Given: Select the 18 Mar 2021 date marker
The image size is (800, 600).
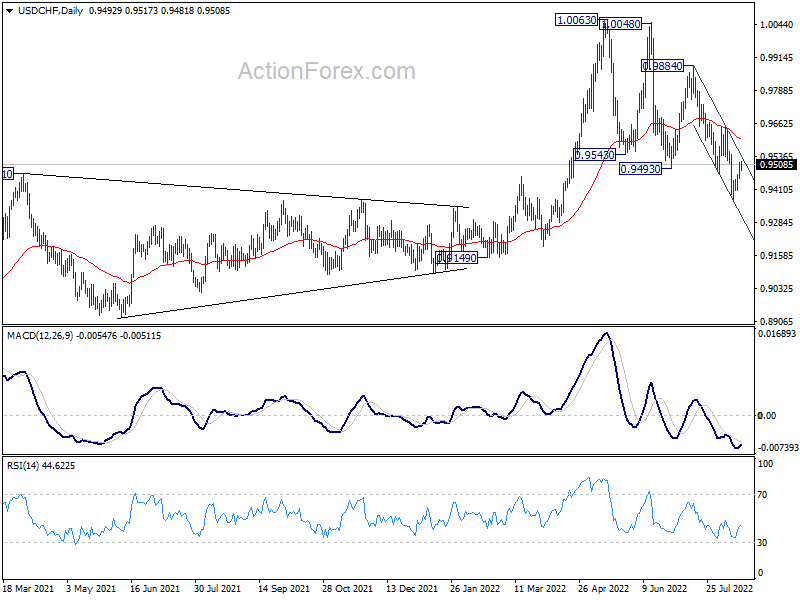Looking at the screenshot, I should (28, 588).
